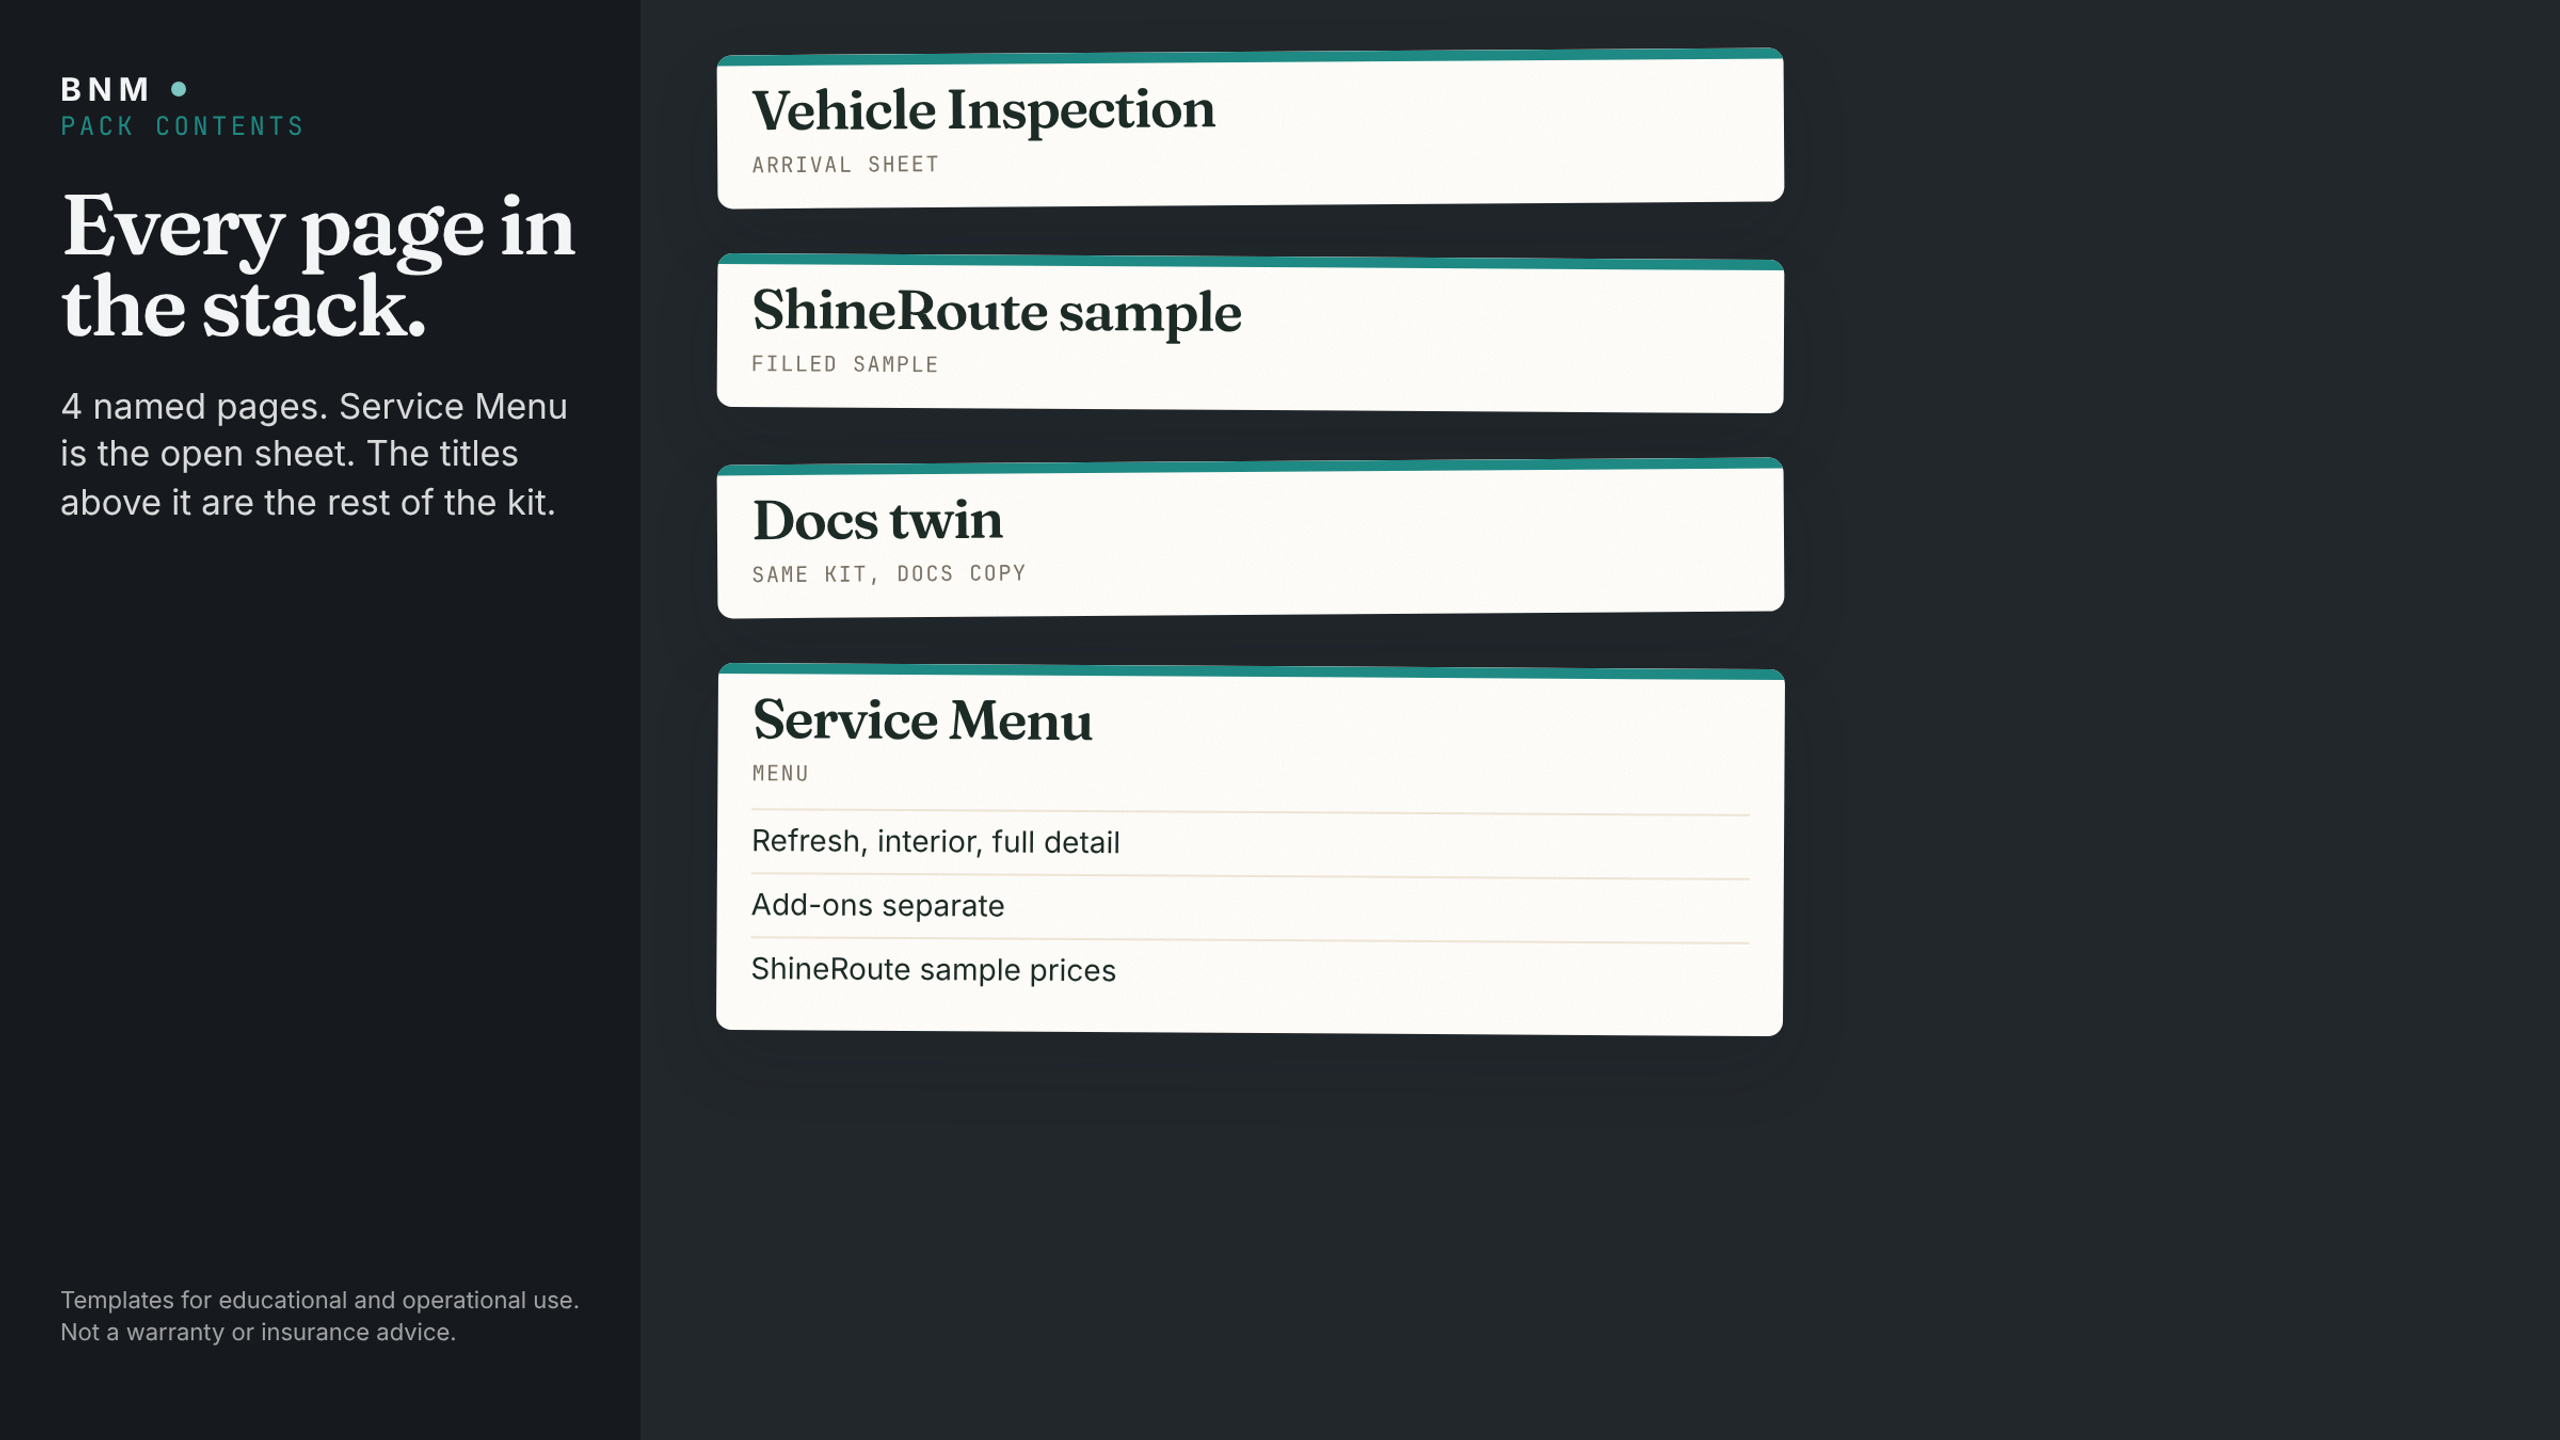Click the 'Every page in the stack.' heading
Viewport: 2560px width, 1440px height.
tap(318, 266)
